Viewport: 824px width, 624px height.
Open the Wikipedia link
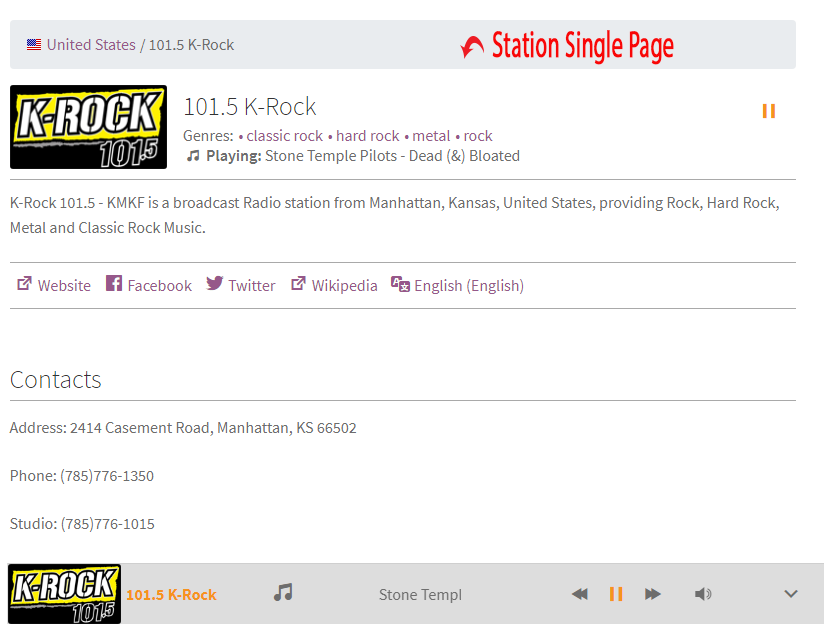coord(344,285)
